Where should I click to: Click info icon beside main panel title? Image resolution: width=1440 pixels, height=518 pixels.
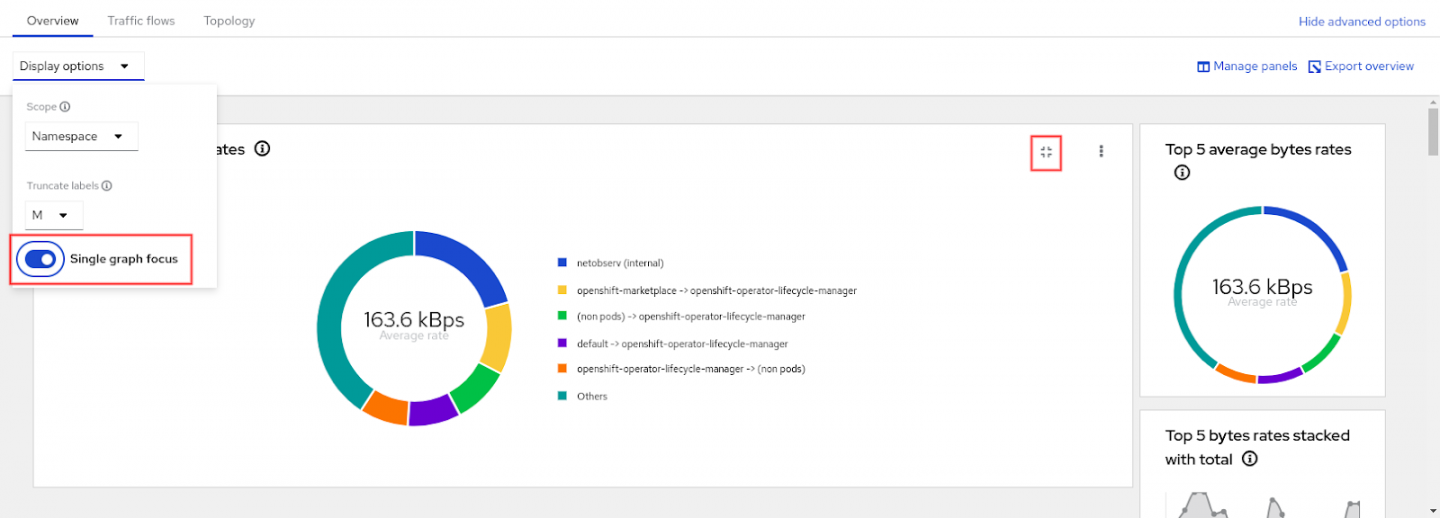pos(262,149)
